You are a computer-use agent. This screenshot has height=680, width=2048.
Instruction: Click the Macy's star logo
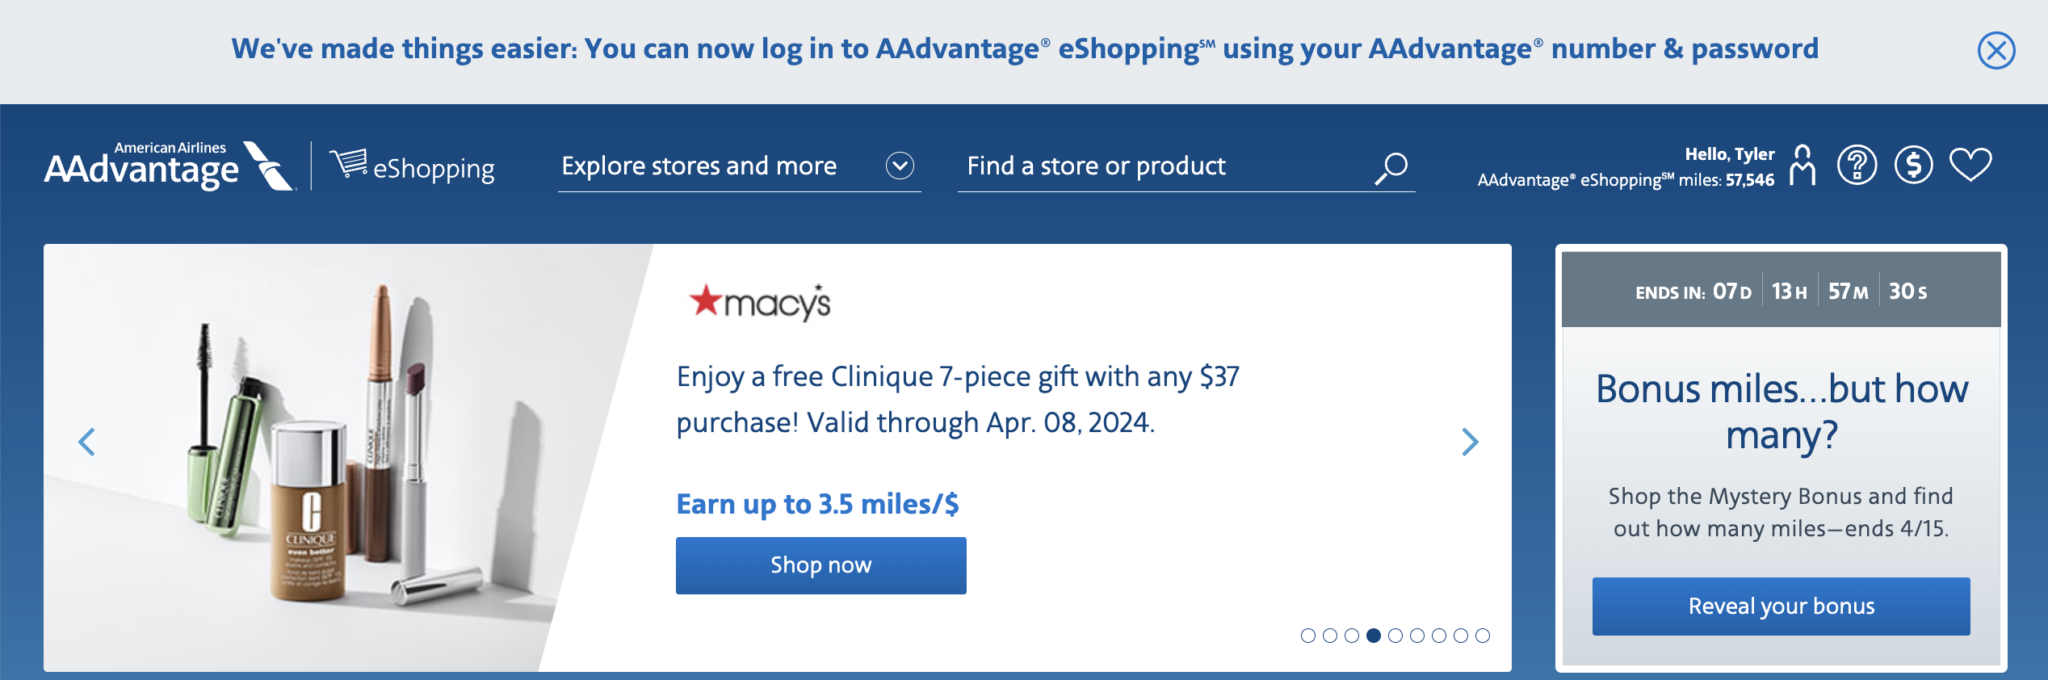(x=760, y=301)
